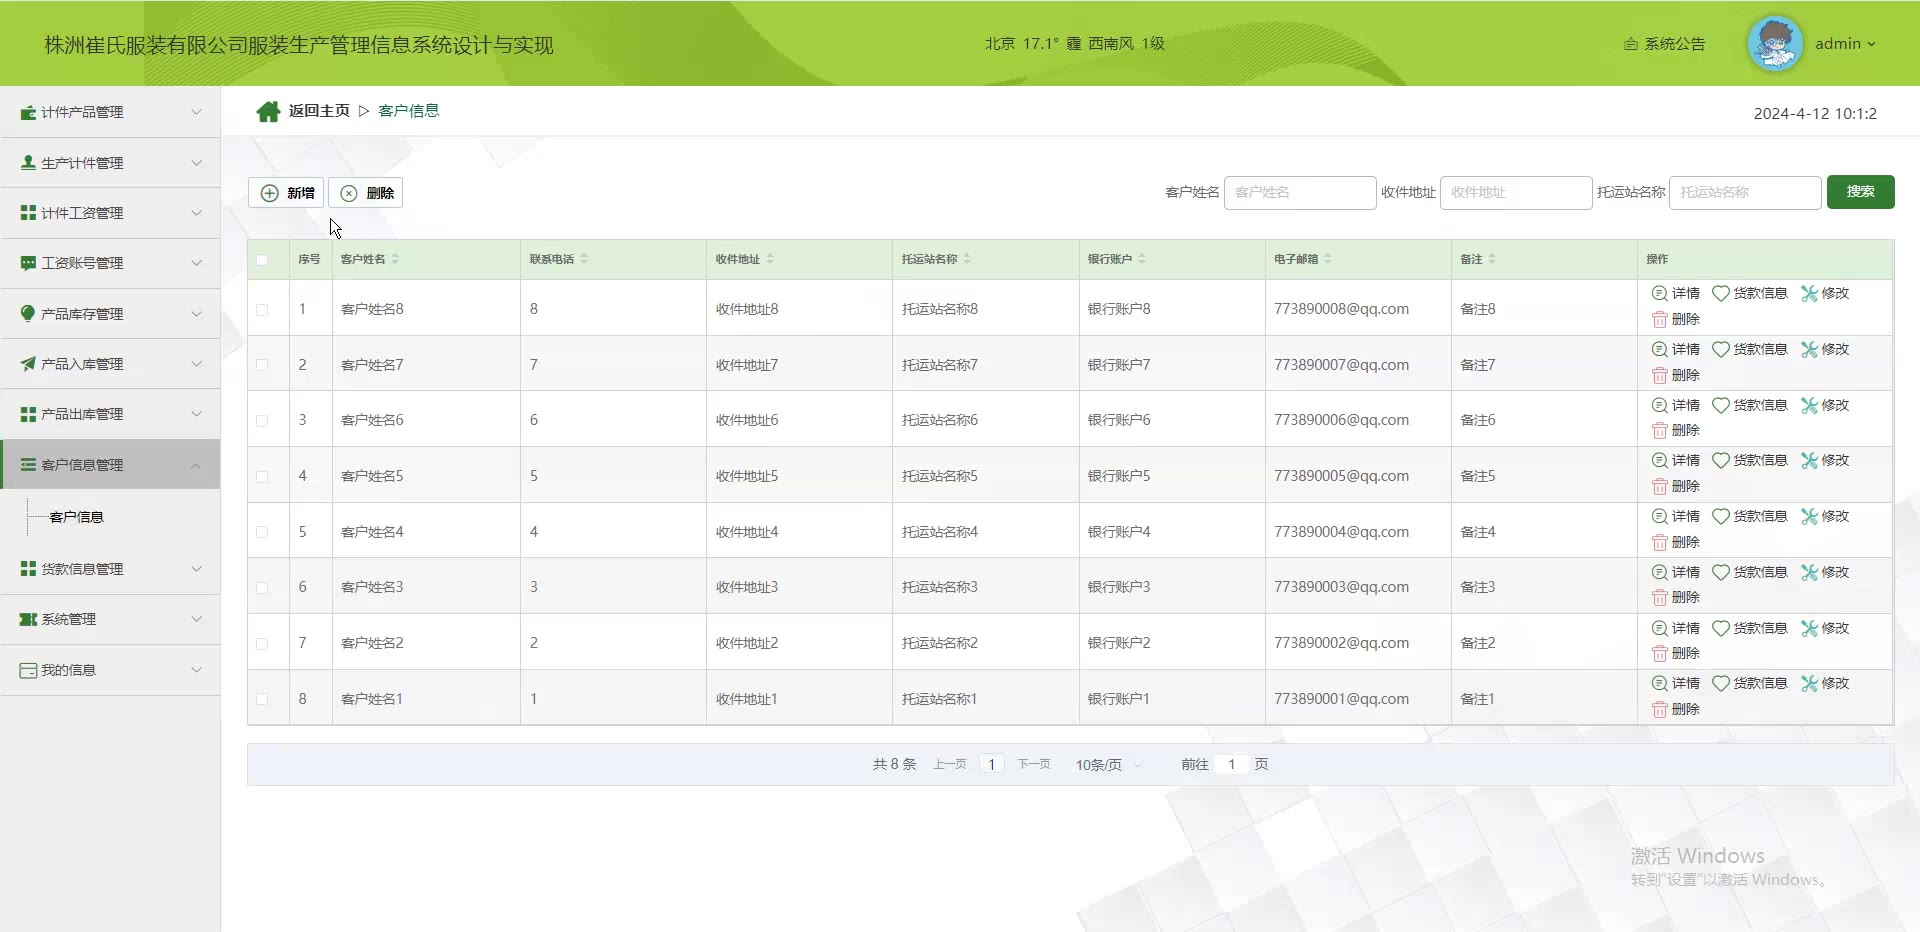
Task: Collapse 客户信息管理 sidebar menu
Action: [110, 465]
